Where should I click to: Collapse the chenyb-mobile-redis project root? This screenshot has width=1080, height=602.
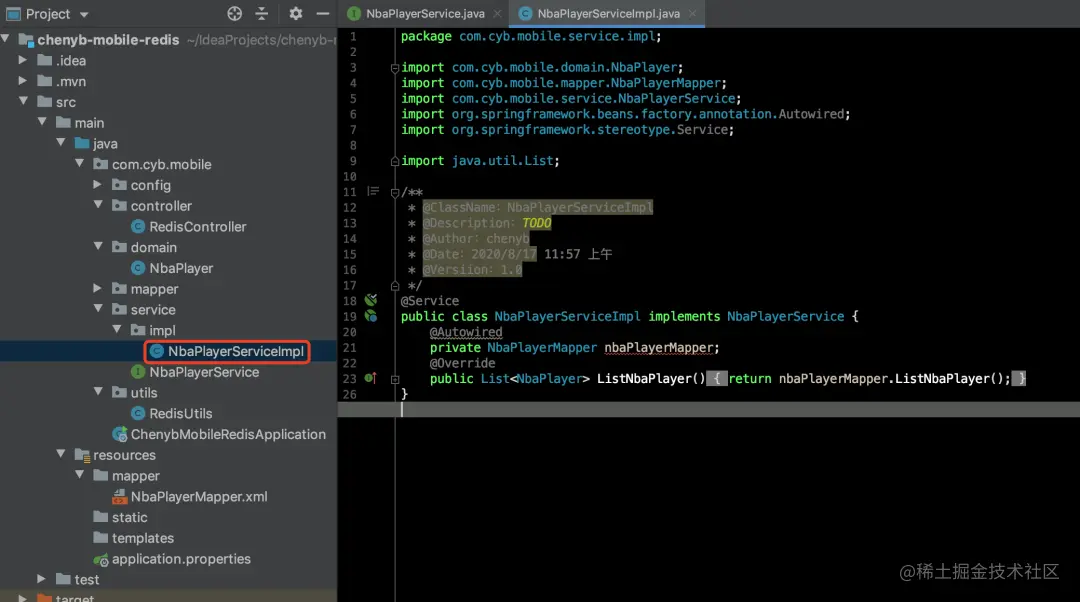coord(6,39)
